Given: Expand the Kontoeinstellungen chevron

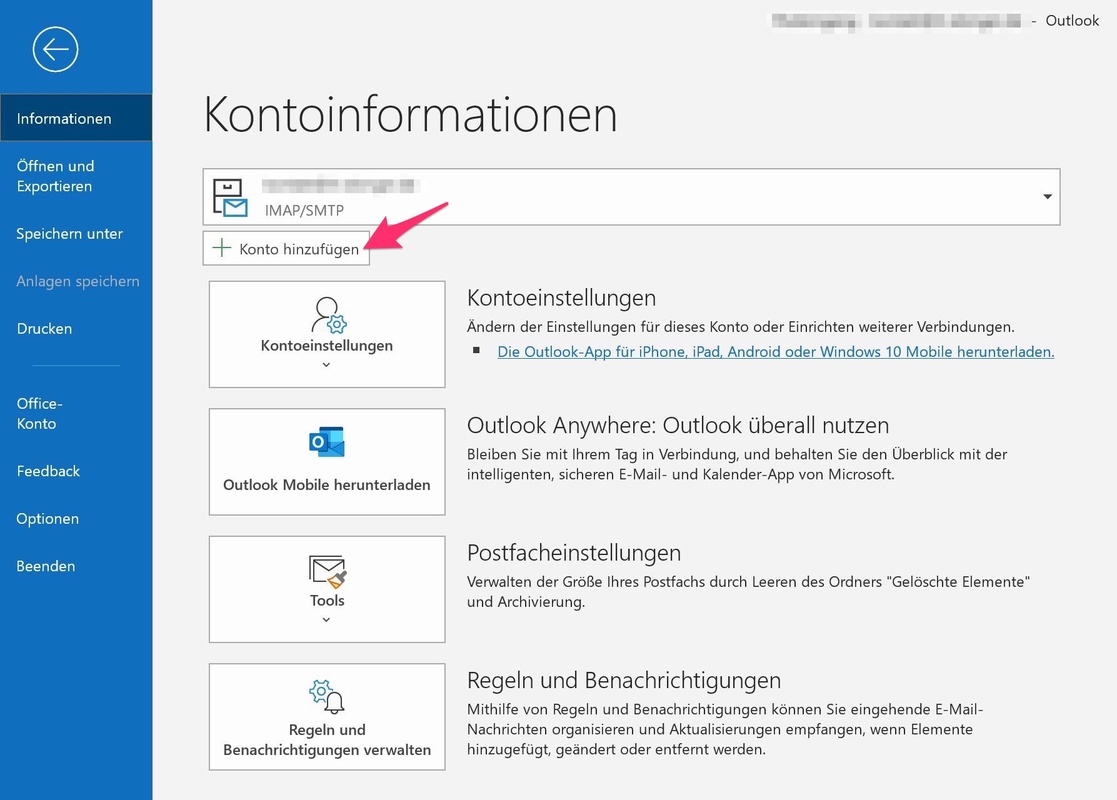Looking at the screenshot, I should 326,365.
